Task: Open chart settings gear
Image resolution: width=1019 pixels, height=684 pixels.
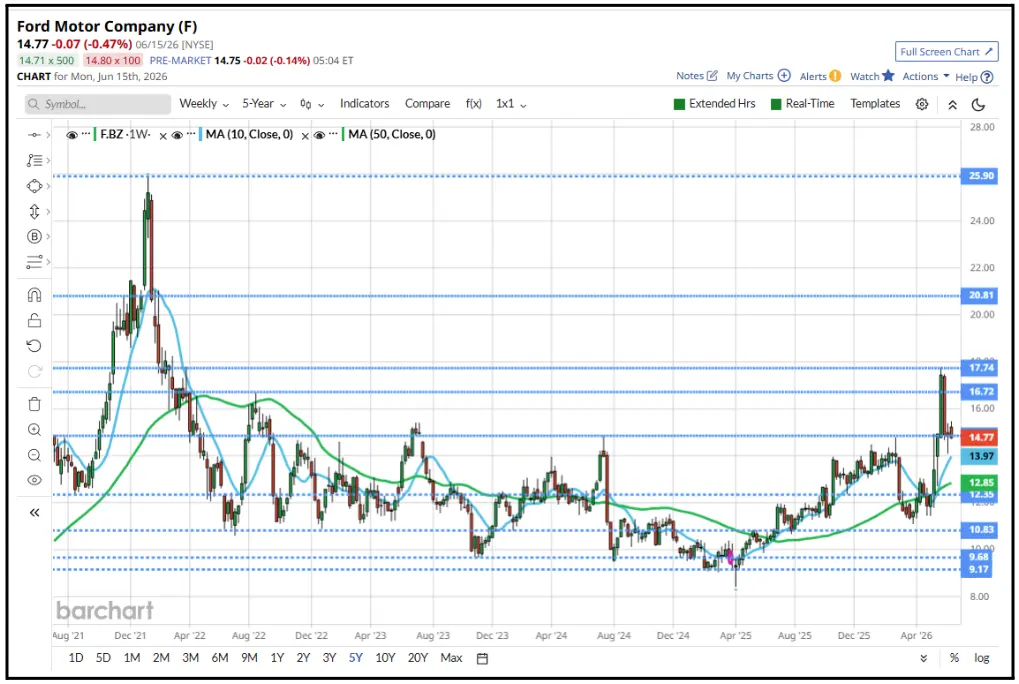Action: pyautogui.click(x=922, y=104)
